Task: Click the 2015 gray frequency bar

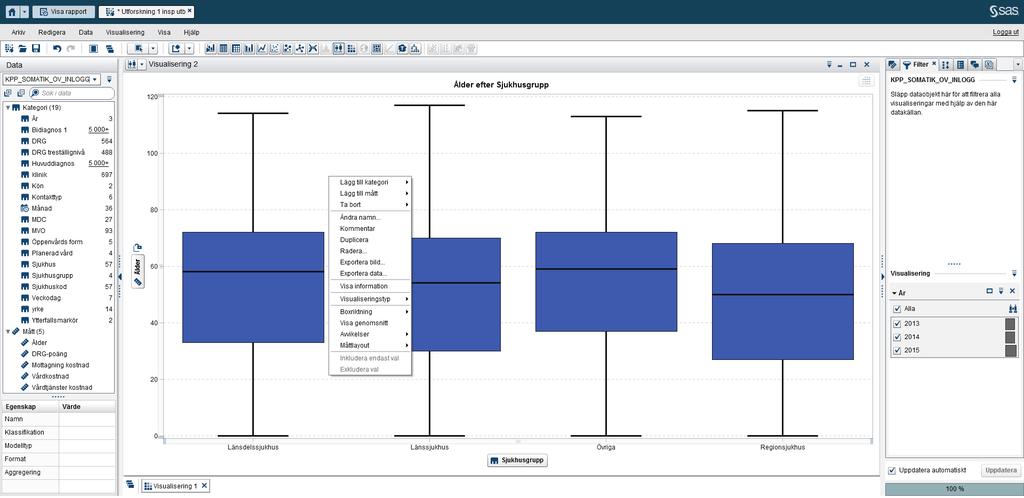Action: click(1010, 351)
